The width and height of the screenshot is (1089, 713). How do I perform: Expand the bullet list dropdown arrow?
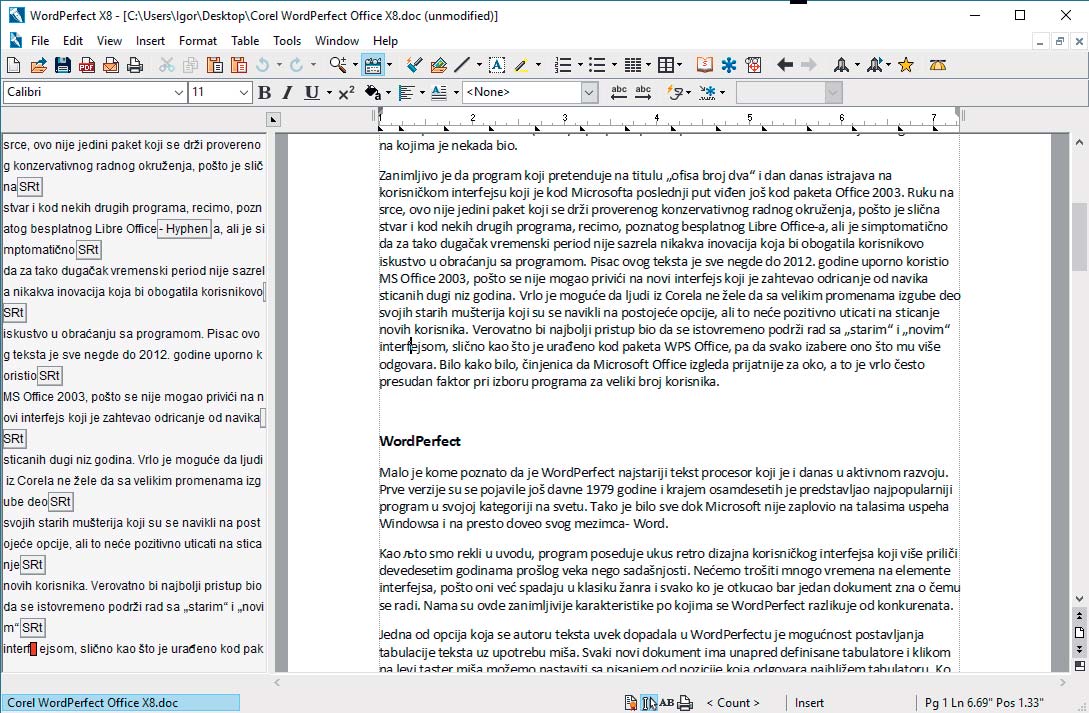(x=614, y=65)
